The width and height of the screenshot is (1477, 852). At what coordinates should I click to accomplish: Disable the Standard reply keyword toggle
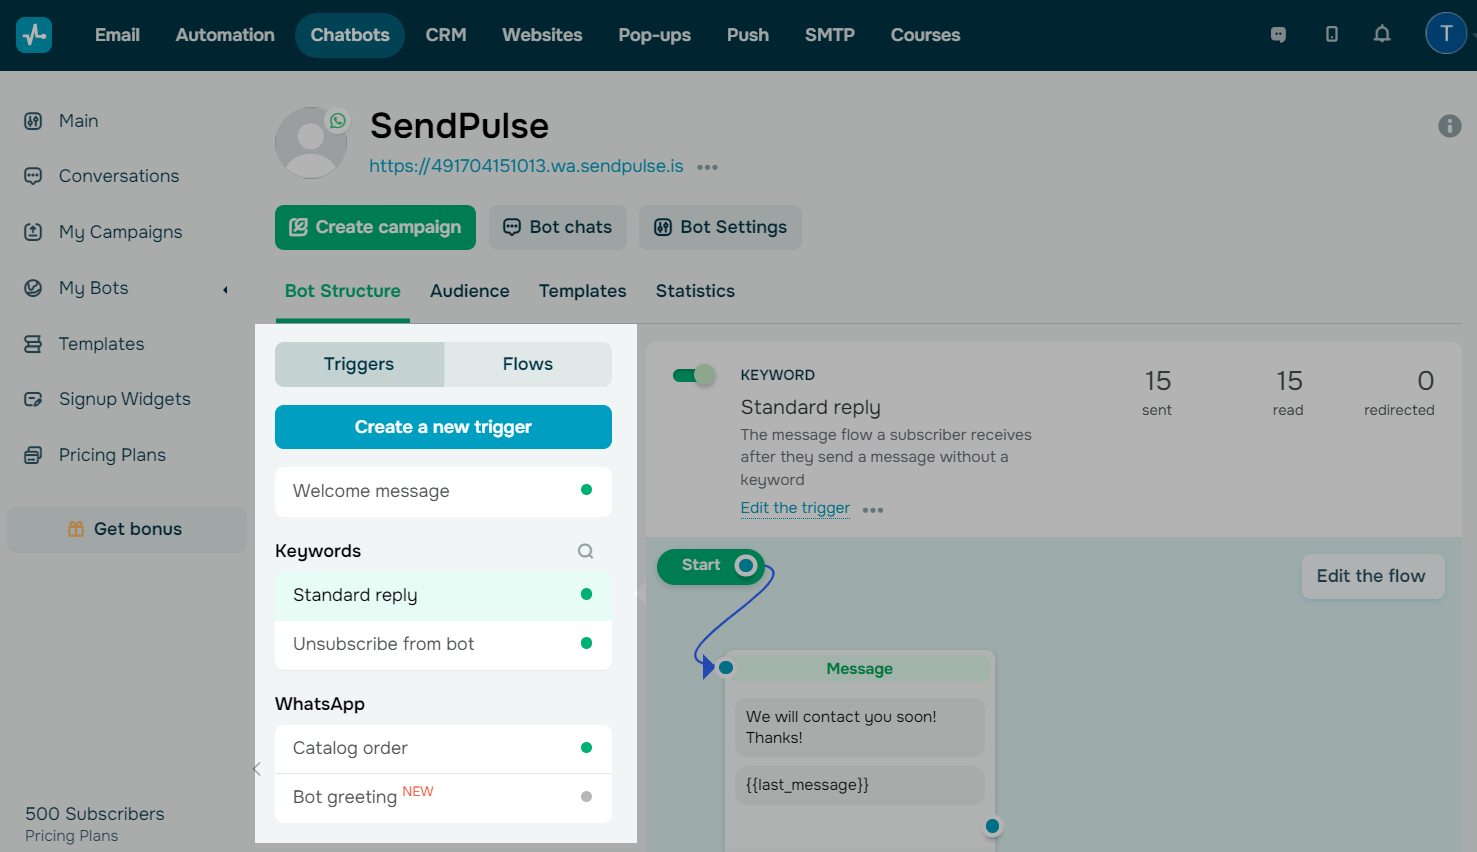(x=693, y=373)
